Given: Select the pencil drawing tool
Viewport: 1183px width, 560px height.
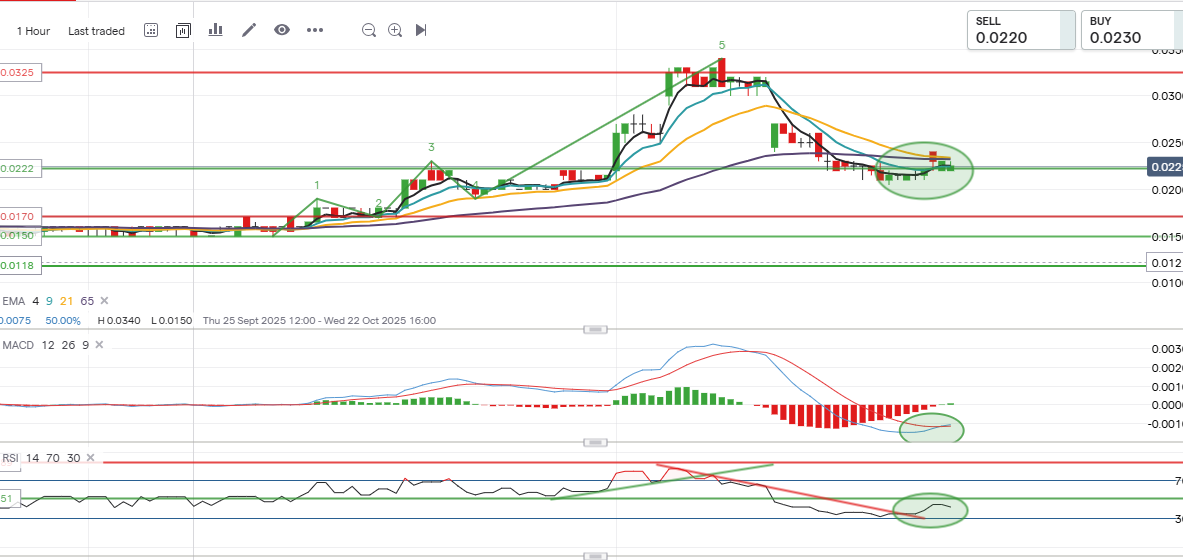Looking at the screenshot, I should point(249,30).
